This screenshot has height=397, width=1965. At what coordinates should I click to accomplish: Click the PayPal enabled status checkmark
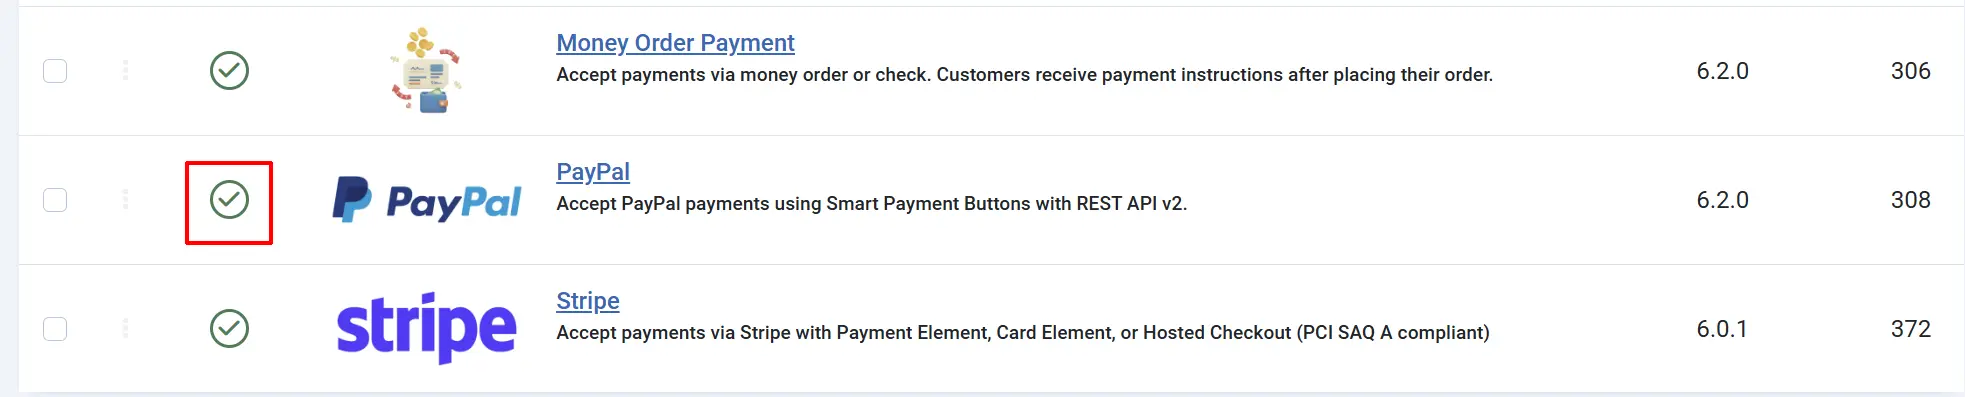click(x=229, y=200)
